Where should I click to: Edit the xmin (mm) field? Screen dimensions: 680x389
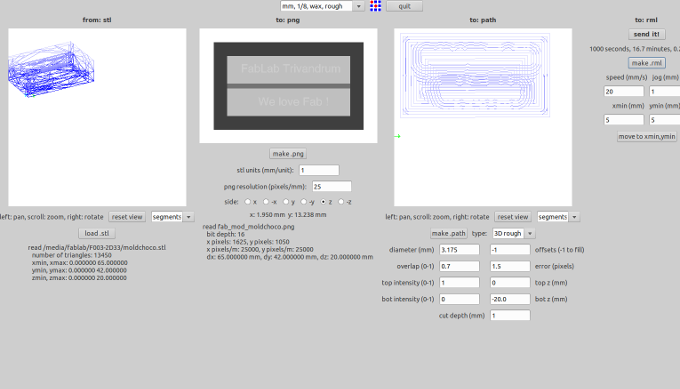(624, 120)
